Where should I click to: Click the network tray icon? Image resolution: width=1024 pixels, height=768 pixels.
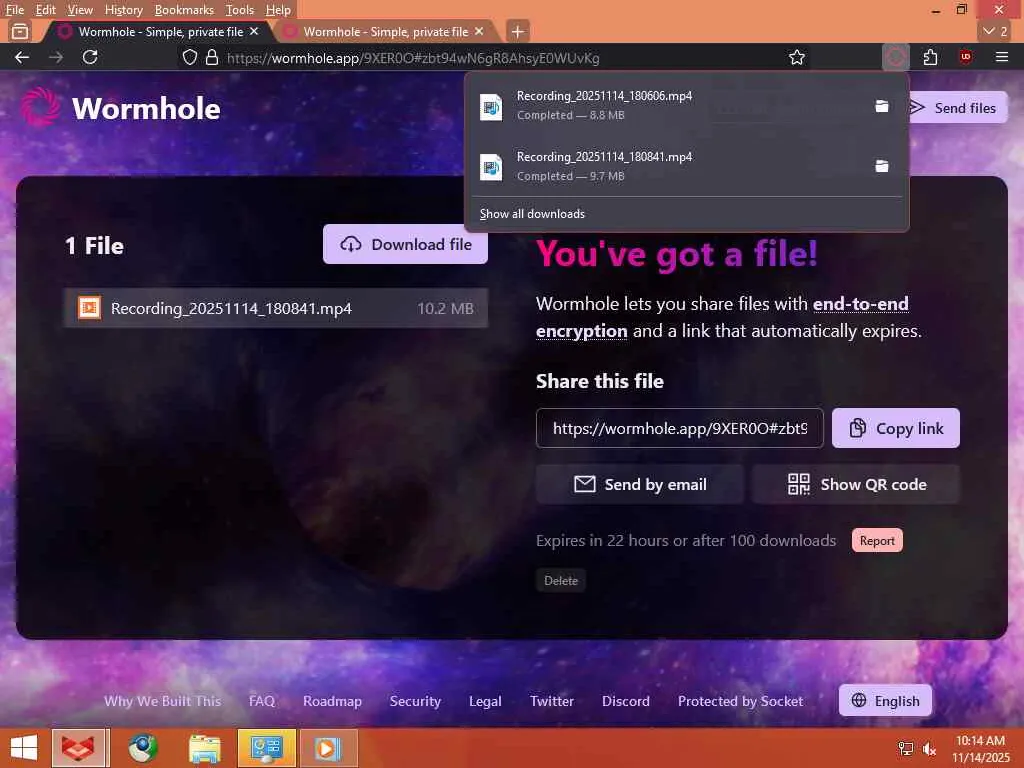tap(906, 748)
